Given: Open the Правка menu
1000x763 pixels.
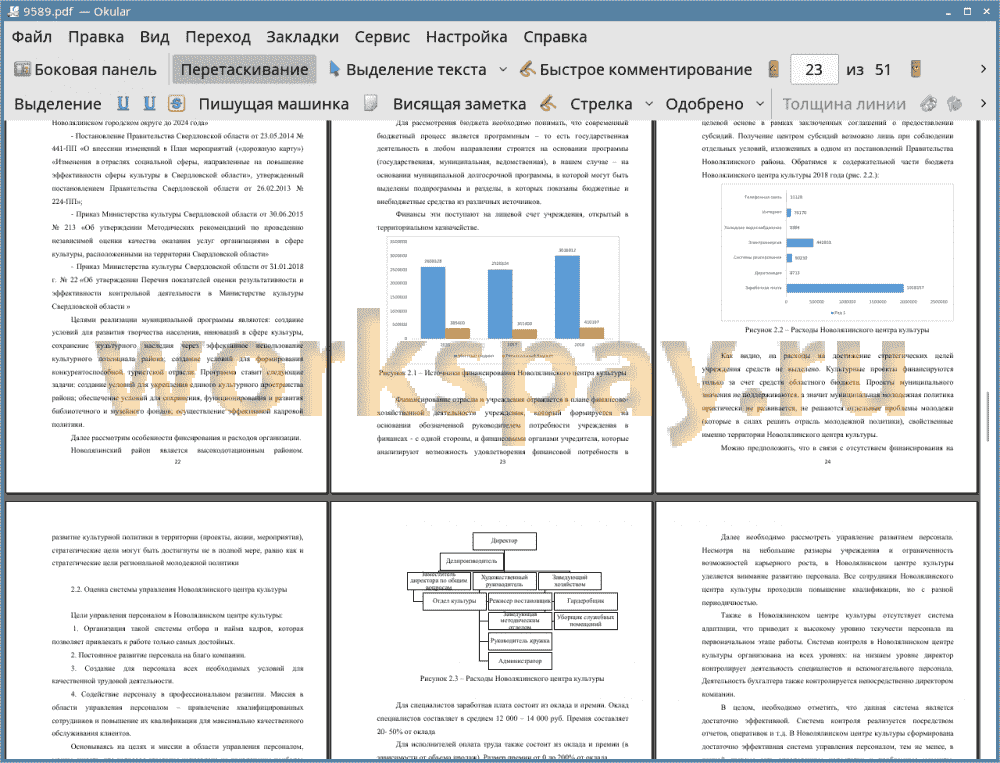Looking at the screenshot, I should click(96, 37).
